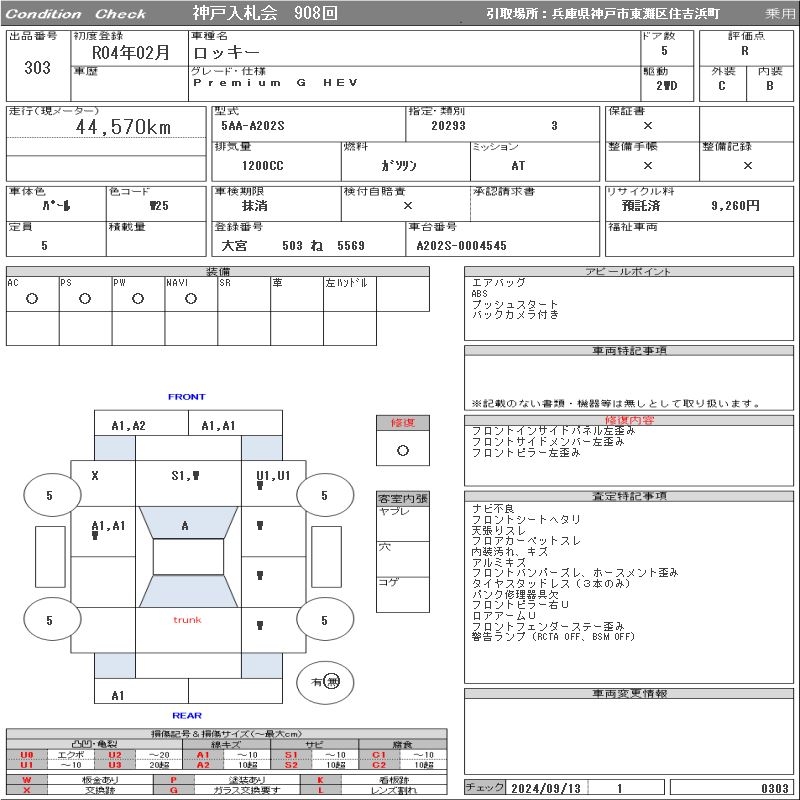Viewport: 800px width, 800px height.
Task: Click the front-right tire circle marked 5
Action: (324, 495)
